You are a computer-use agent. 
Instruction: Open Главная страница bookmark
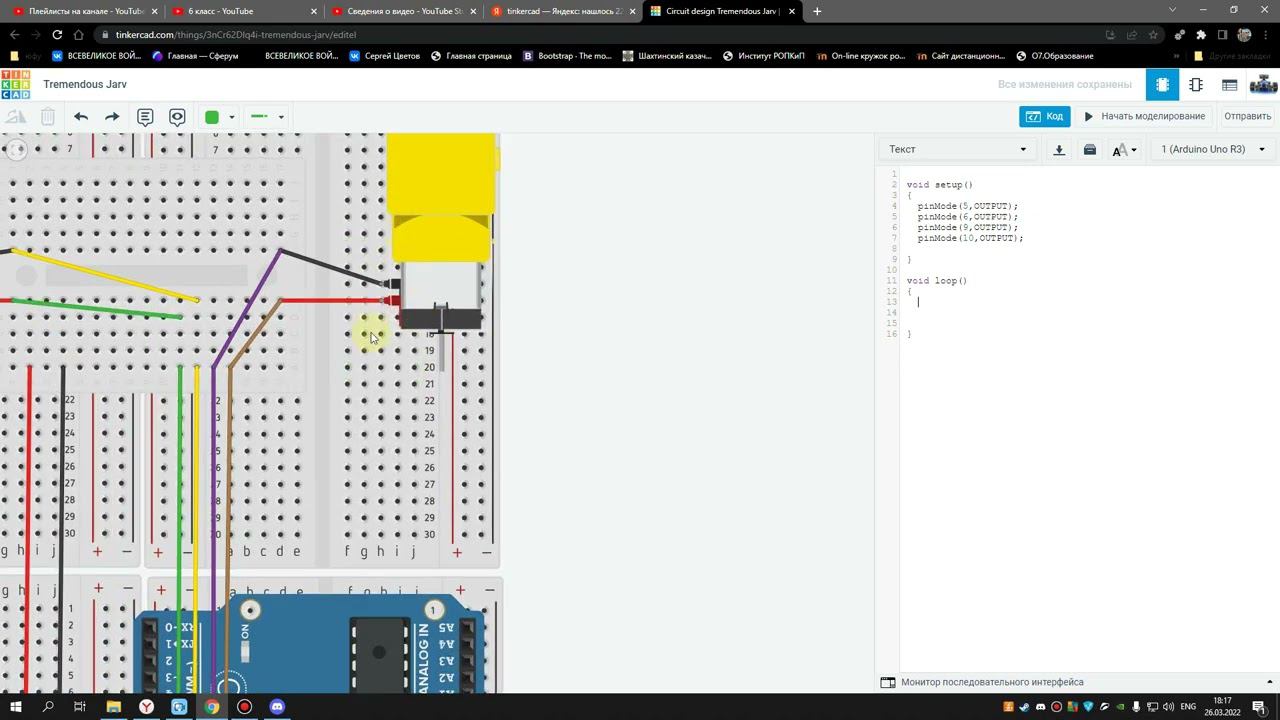coord(471,56)
